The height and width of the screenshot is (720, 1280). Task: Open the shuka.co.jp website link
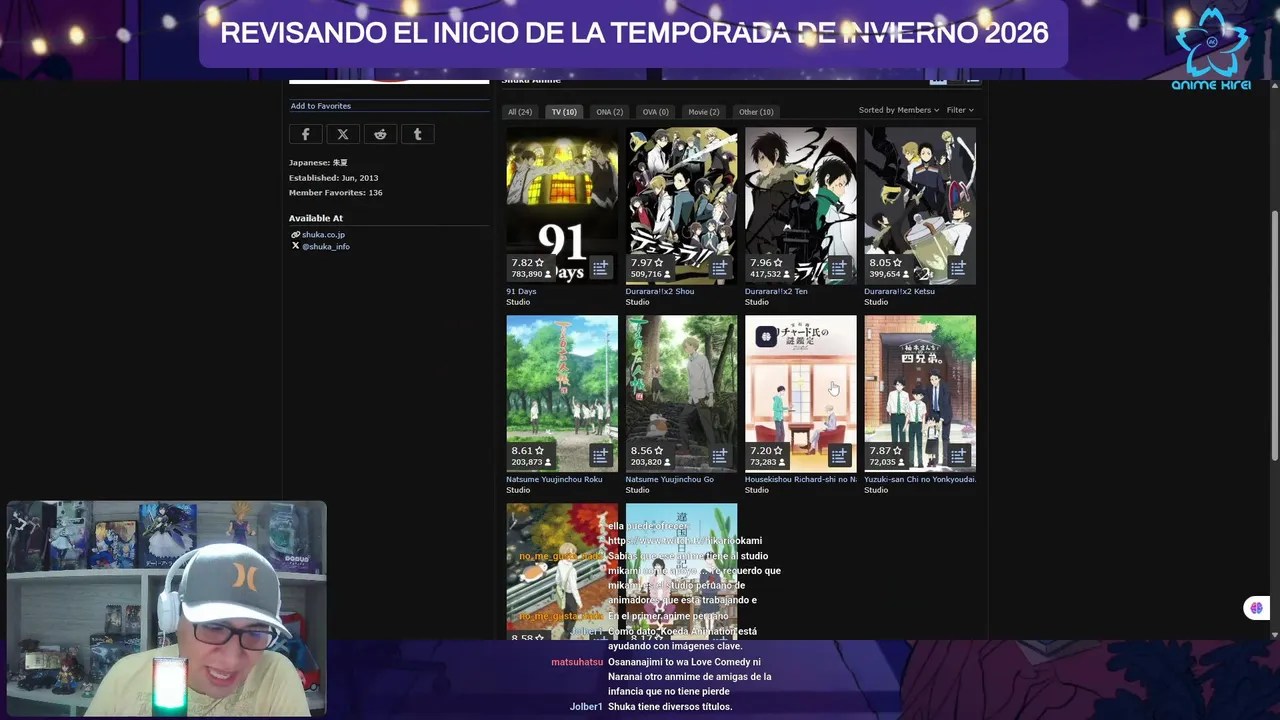323,235
